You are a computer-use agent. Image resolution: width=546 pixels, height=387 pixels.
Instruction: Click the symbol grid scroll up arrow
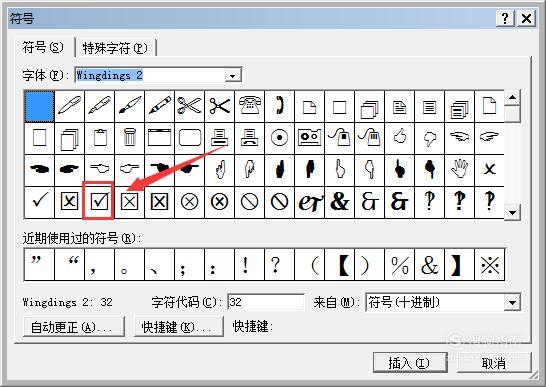pyautogui.click(x=512, y=98)
